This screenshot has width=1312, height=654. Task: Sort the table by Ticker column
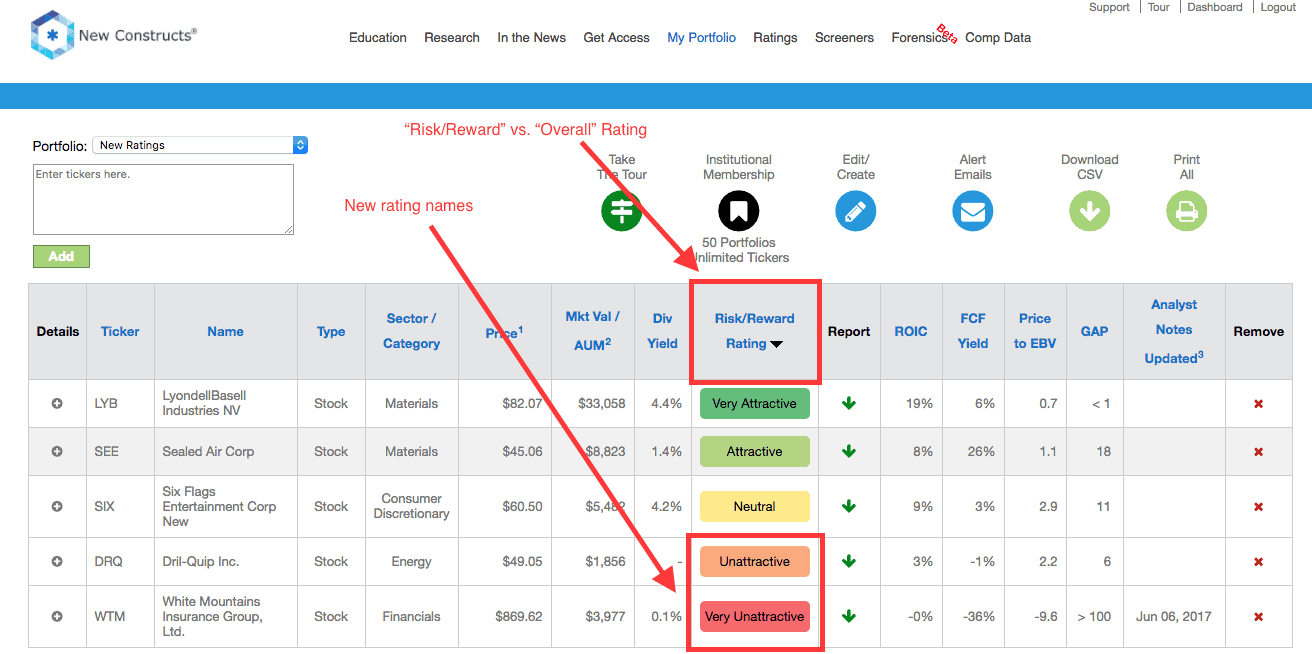click(120, 331)
